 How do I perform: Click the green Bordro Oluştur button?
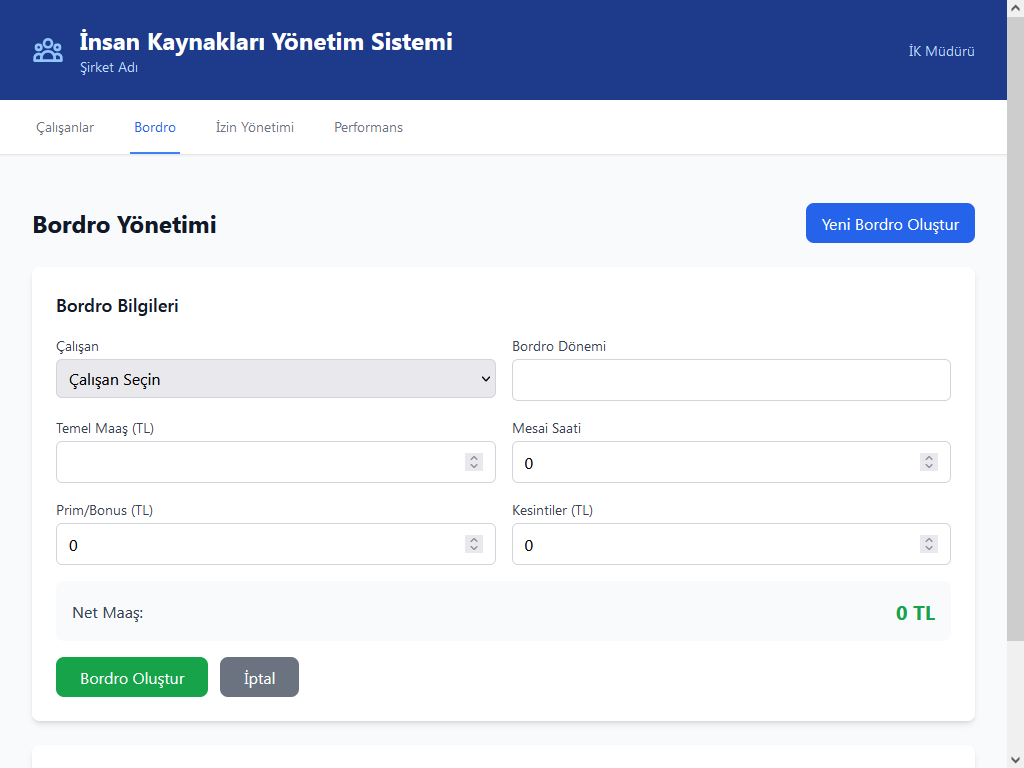132,677
